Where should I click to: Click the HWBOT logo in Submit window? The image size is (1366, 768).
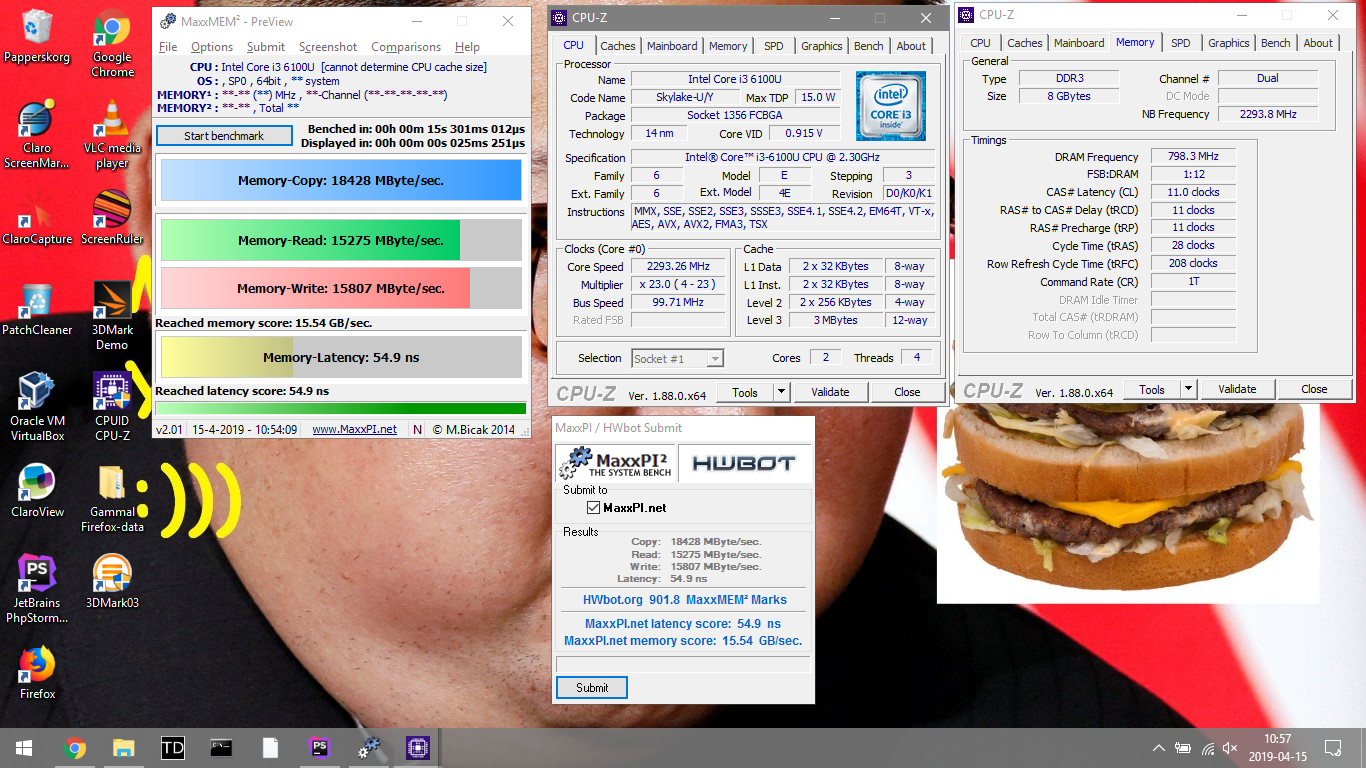pos(743,463)
